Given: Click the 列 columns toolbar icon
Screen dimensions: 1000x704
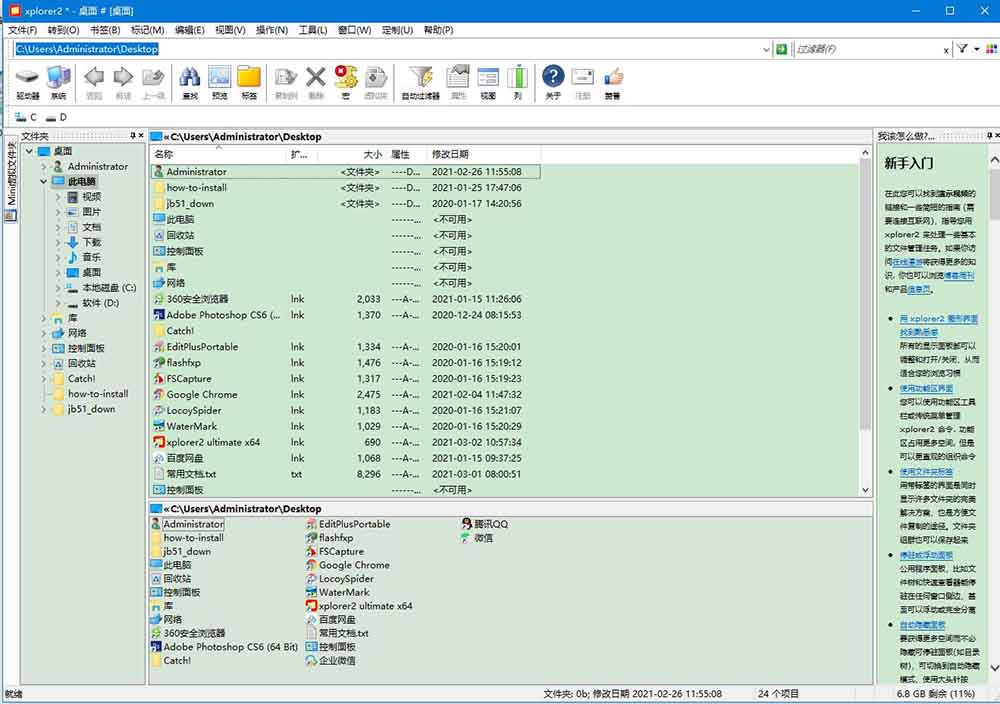Looking at the screenshot, I should (517, 83).
